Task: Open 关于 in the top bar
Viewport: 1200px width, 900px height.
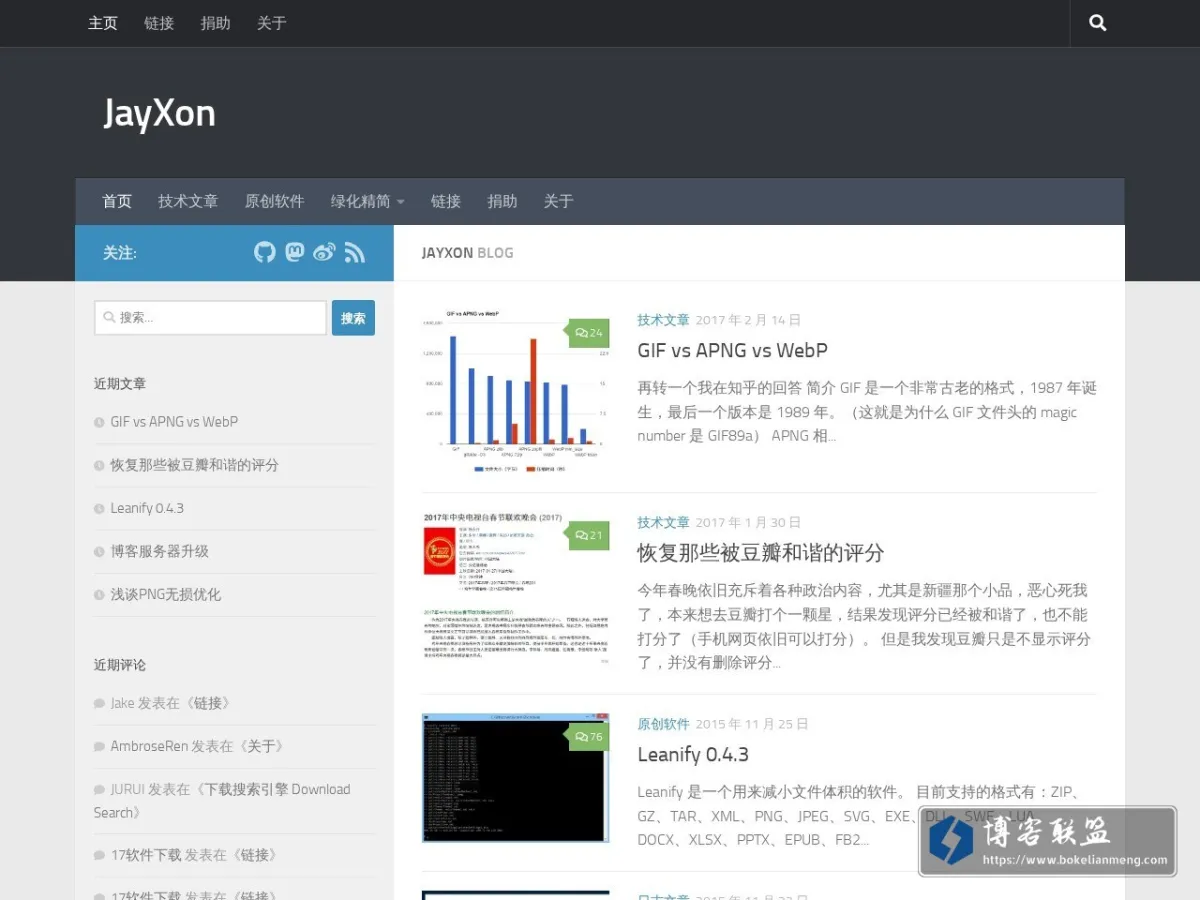Action: coord(271,23)
